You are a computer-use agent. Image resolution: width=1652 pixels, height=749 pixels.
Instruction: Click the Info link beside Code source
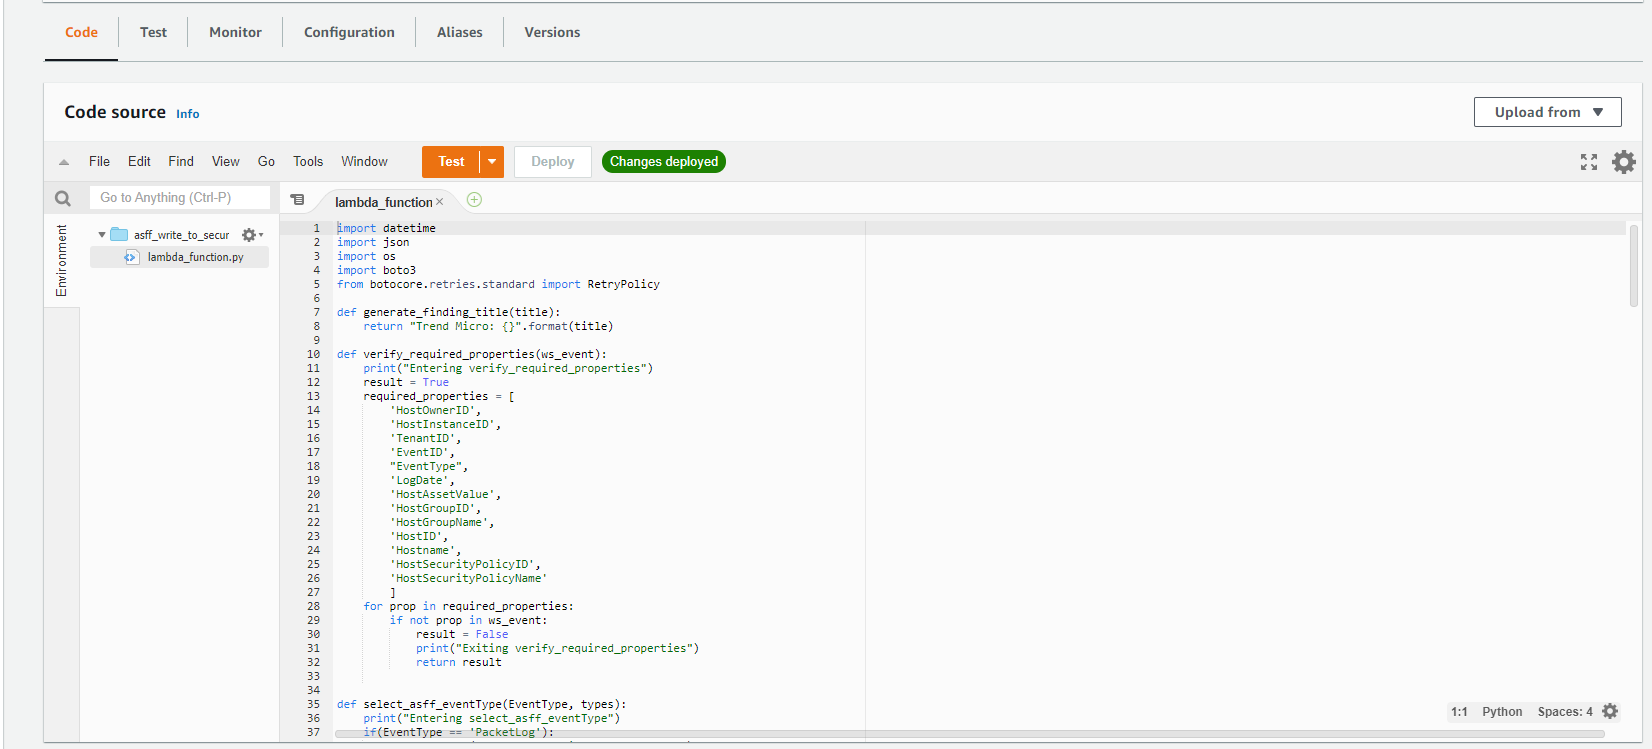tap(188, 114)
